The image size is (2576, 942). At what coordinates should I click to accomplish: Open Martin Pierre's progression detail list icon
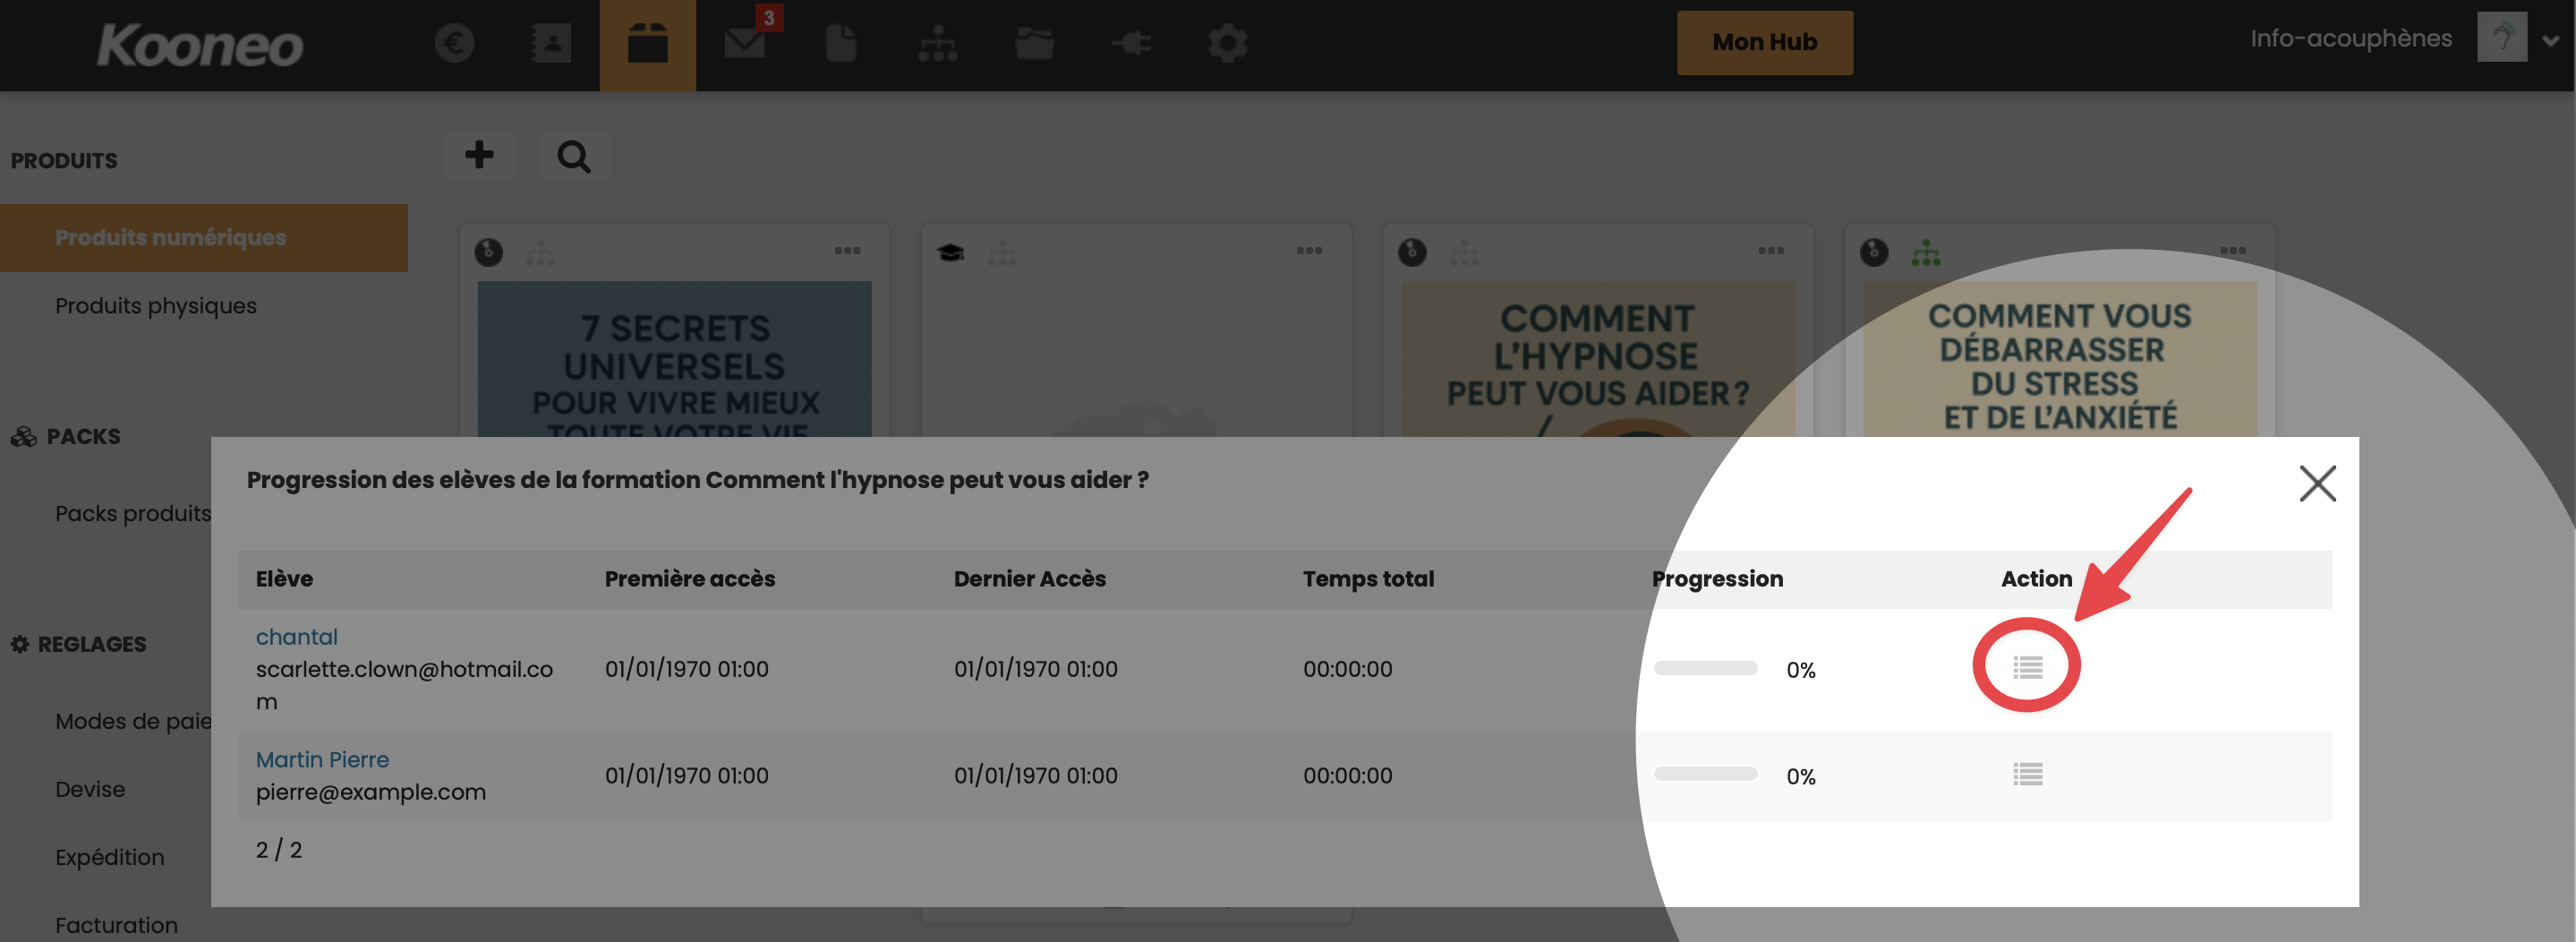coord(2027,774)
